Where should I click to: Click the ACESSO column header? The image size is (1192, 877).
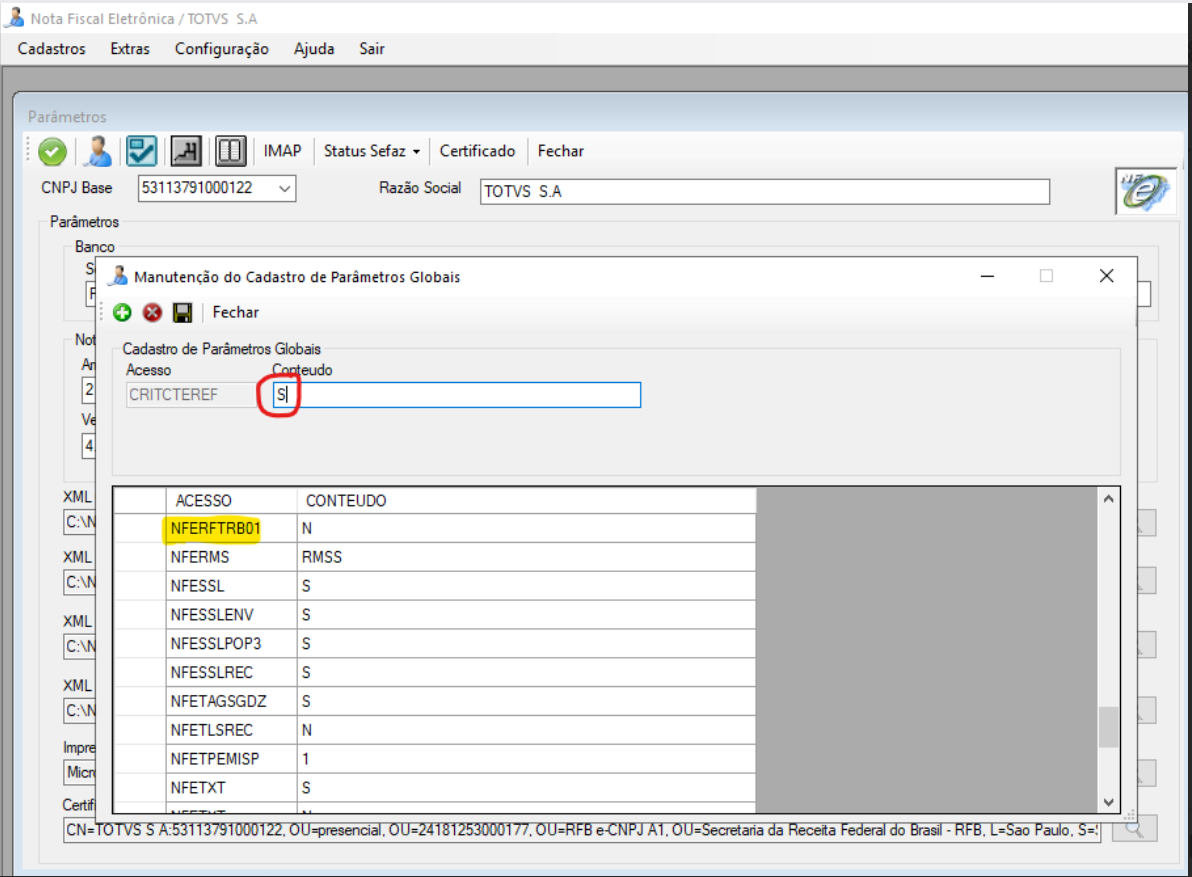pos(232,501)
